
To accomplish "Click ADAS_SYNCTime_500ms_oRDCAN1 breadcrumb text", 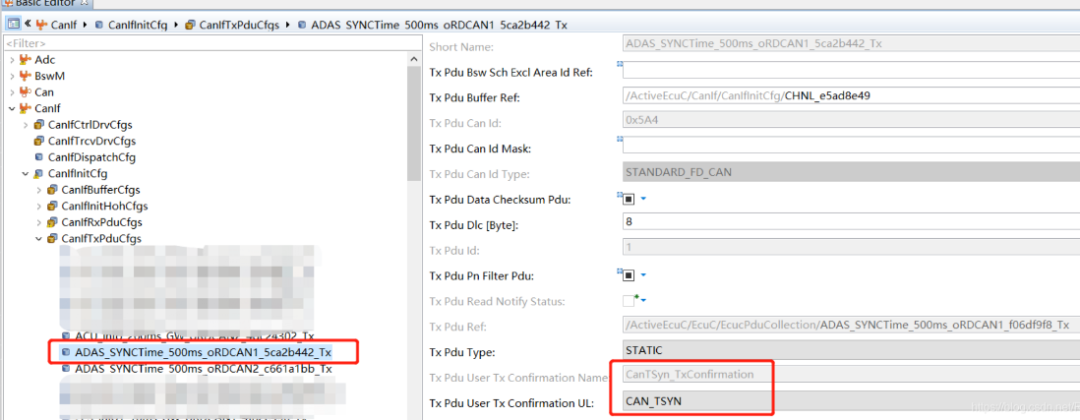I will [439, 25].
